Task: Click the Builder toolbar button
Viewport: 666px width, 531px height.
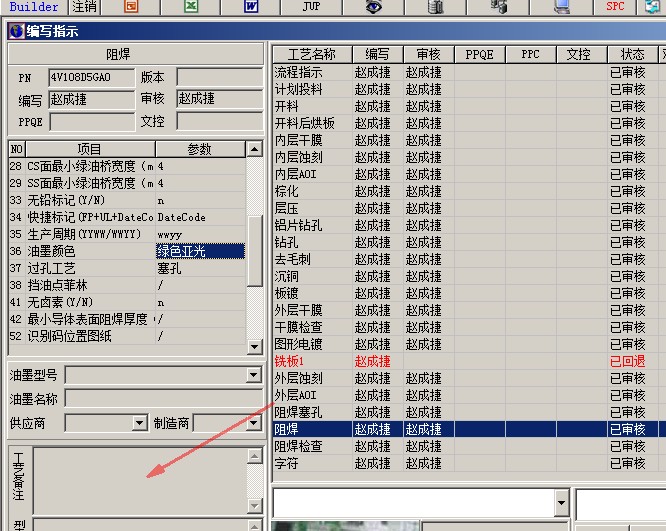Action: click(x=34, y=6)
